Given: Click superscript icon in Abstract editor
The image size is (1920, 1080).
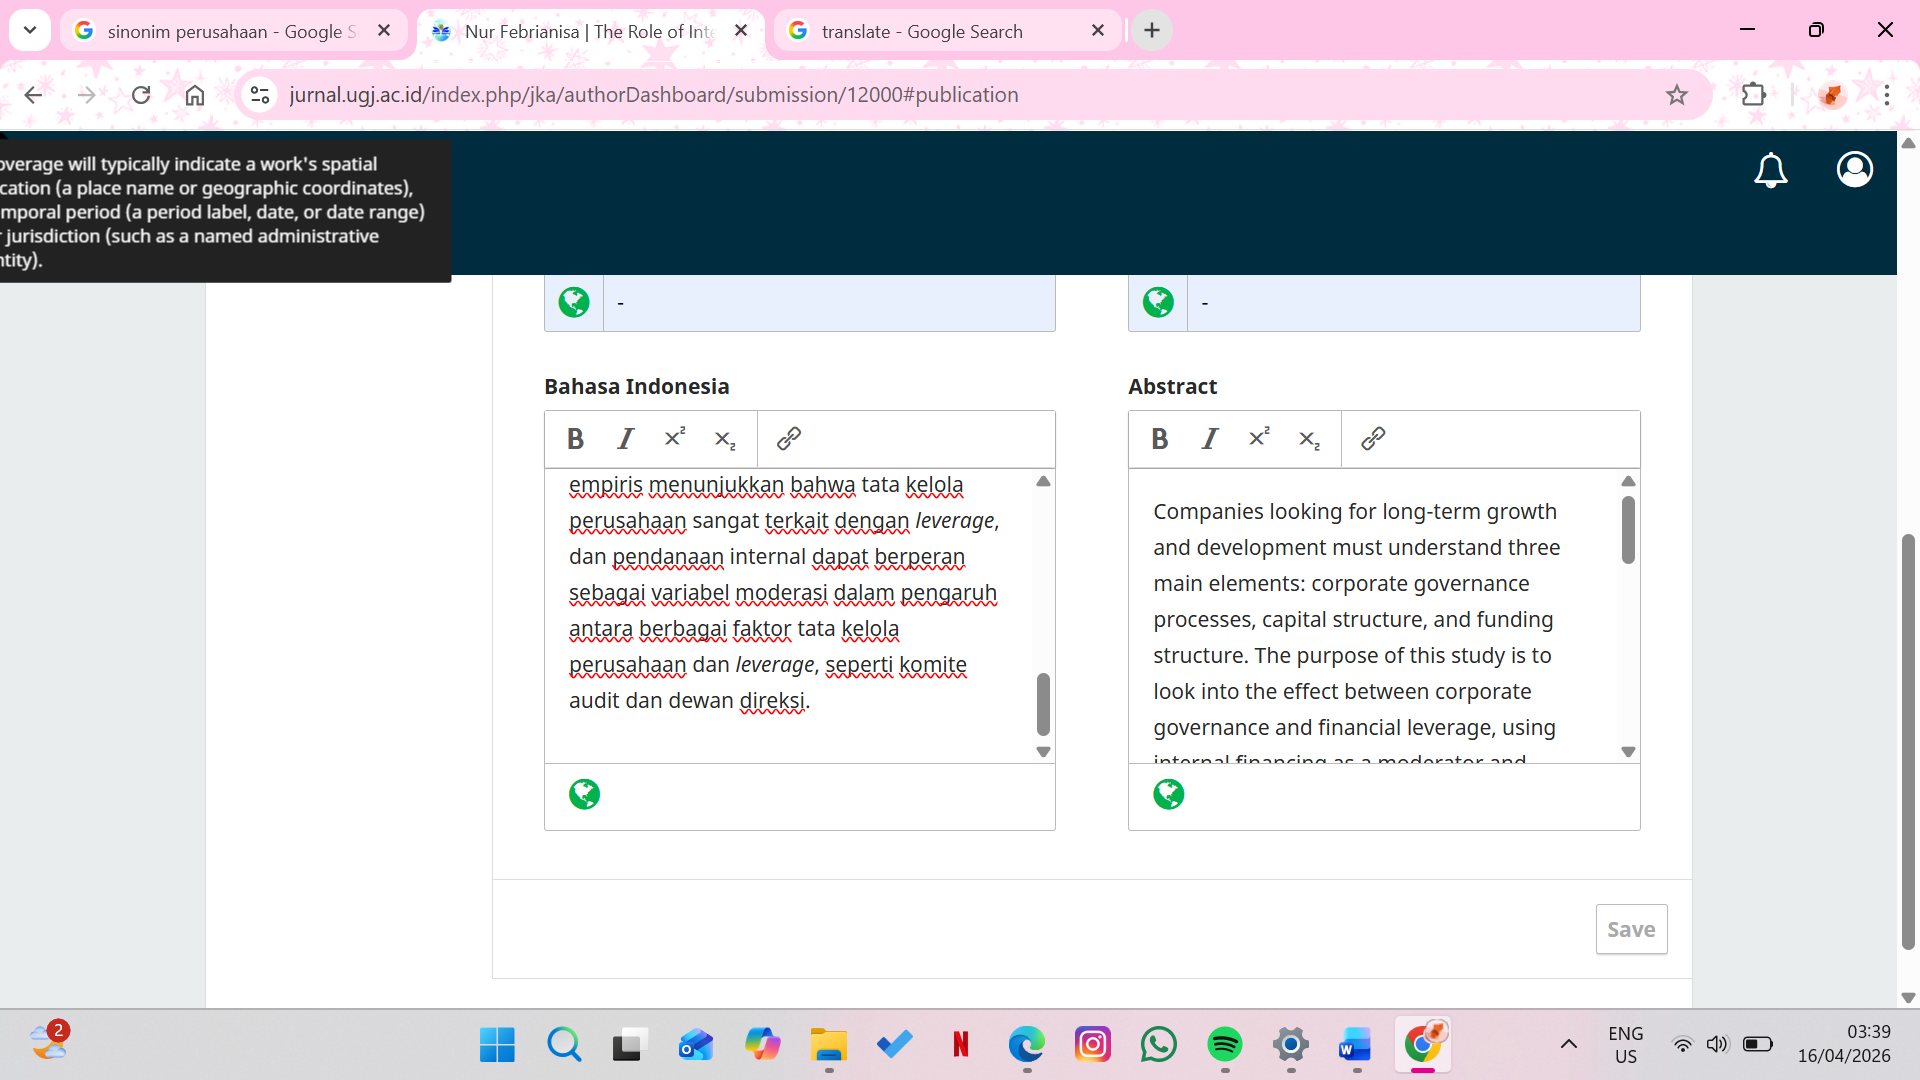Looking at the screenshot, I should point(1259,439).
